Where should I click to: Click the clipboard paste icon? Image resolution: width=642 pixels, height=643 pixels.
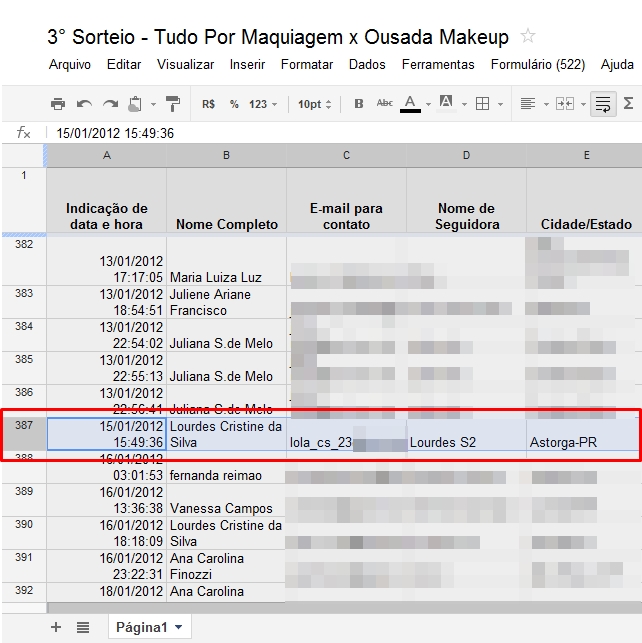(135, 104)
